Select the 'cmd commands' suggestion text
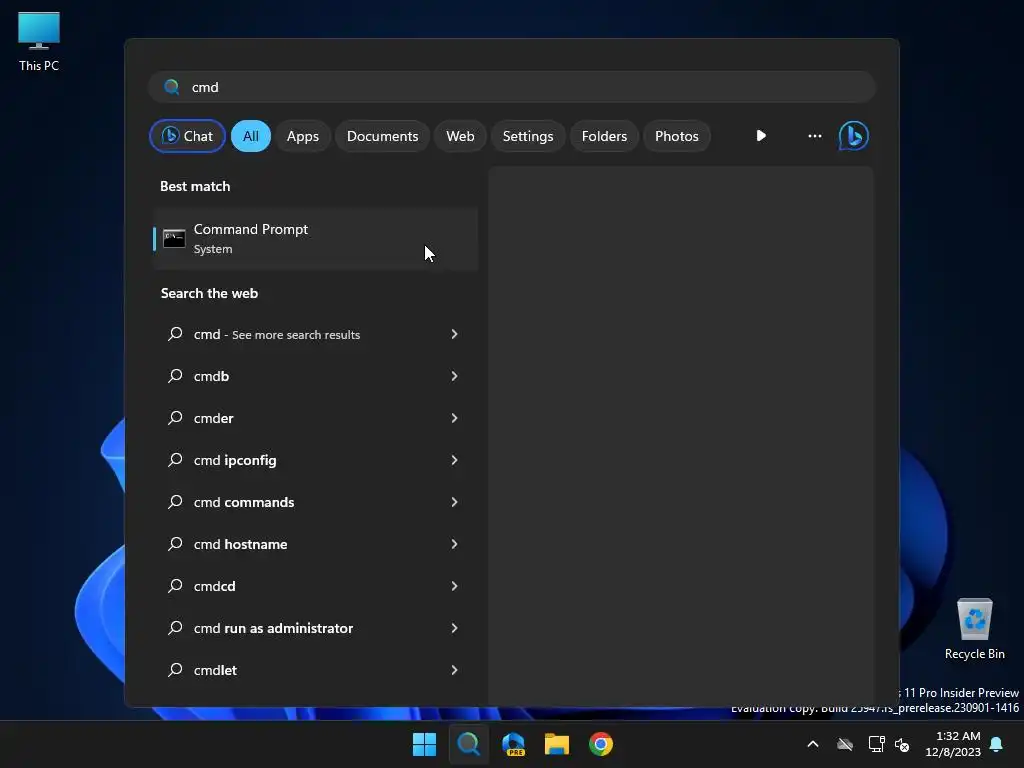This screenshot has width=1024, height=768. [244, 502]
